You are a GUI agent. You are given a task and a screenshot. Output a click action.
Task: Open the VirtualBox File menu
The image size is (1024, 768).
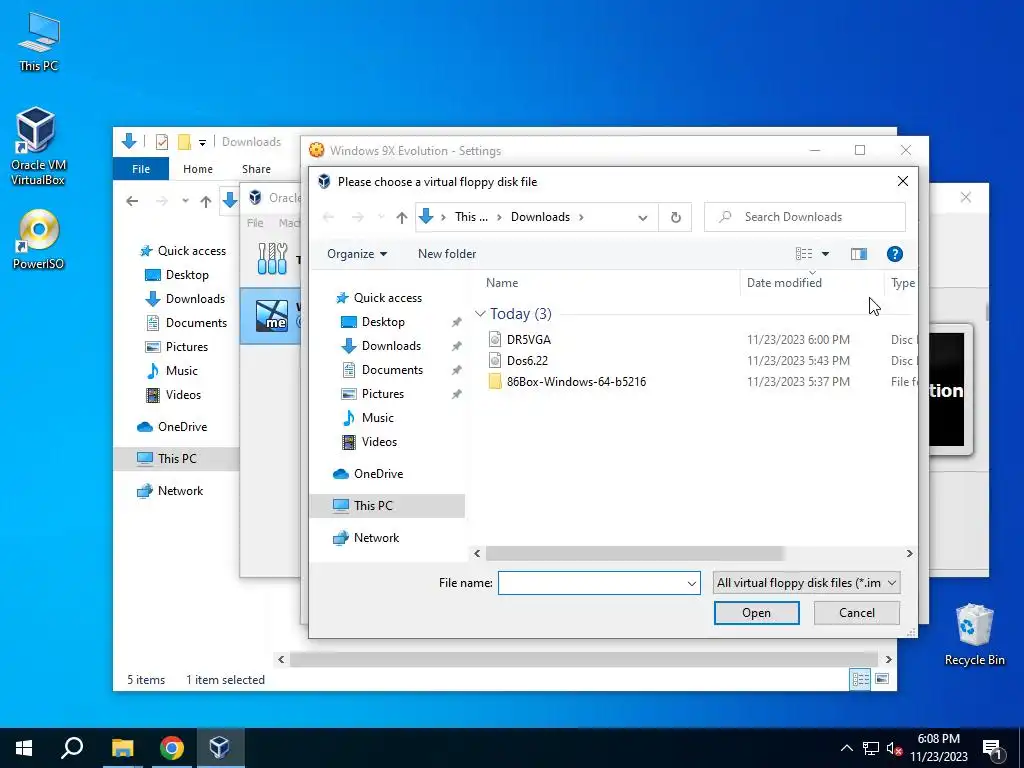pos(255,223)
